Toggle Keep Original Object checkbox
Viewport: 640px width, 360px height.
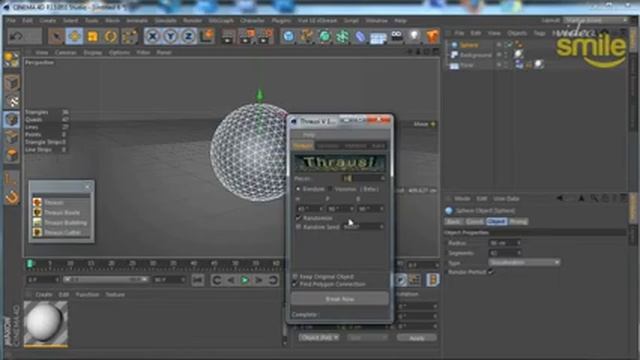point(295,276)
